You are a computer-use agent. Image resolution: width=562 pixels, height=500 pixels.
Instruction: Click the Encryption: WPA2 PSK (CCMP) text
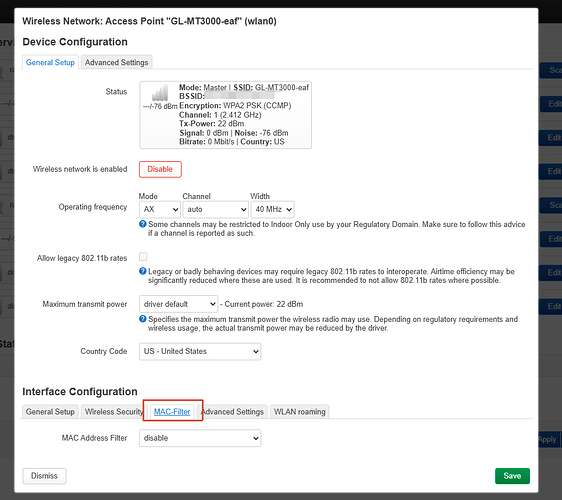coord(235,106)
